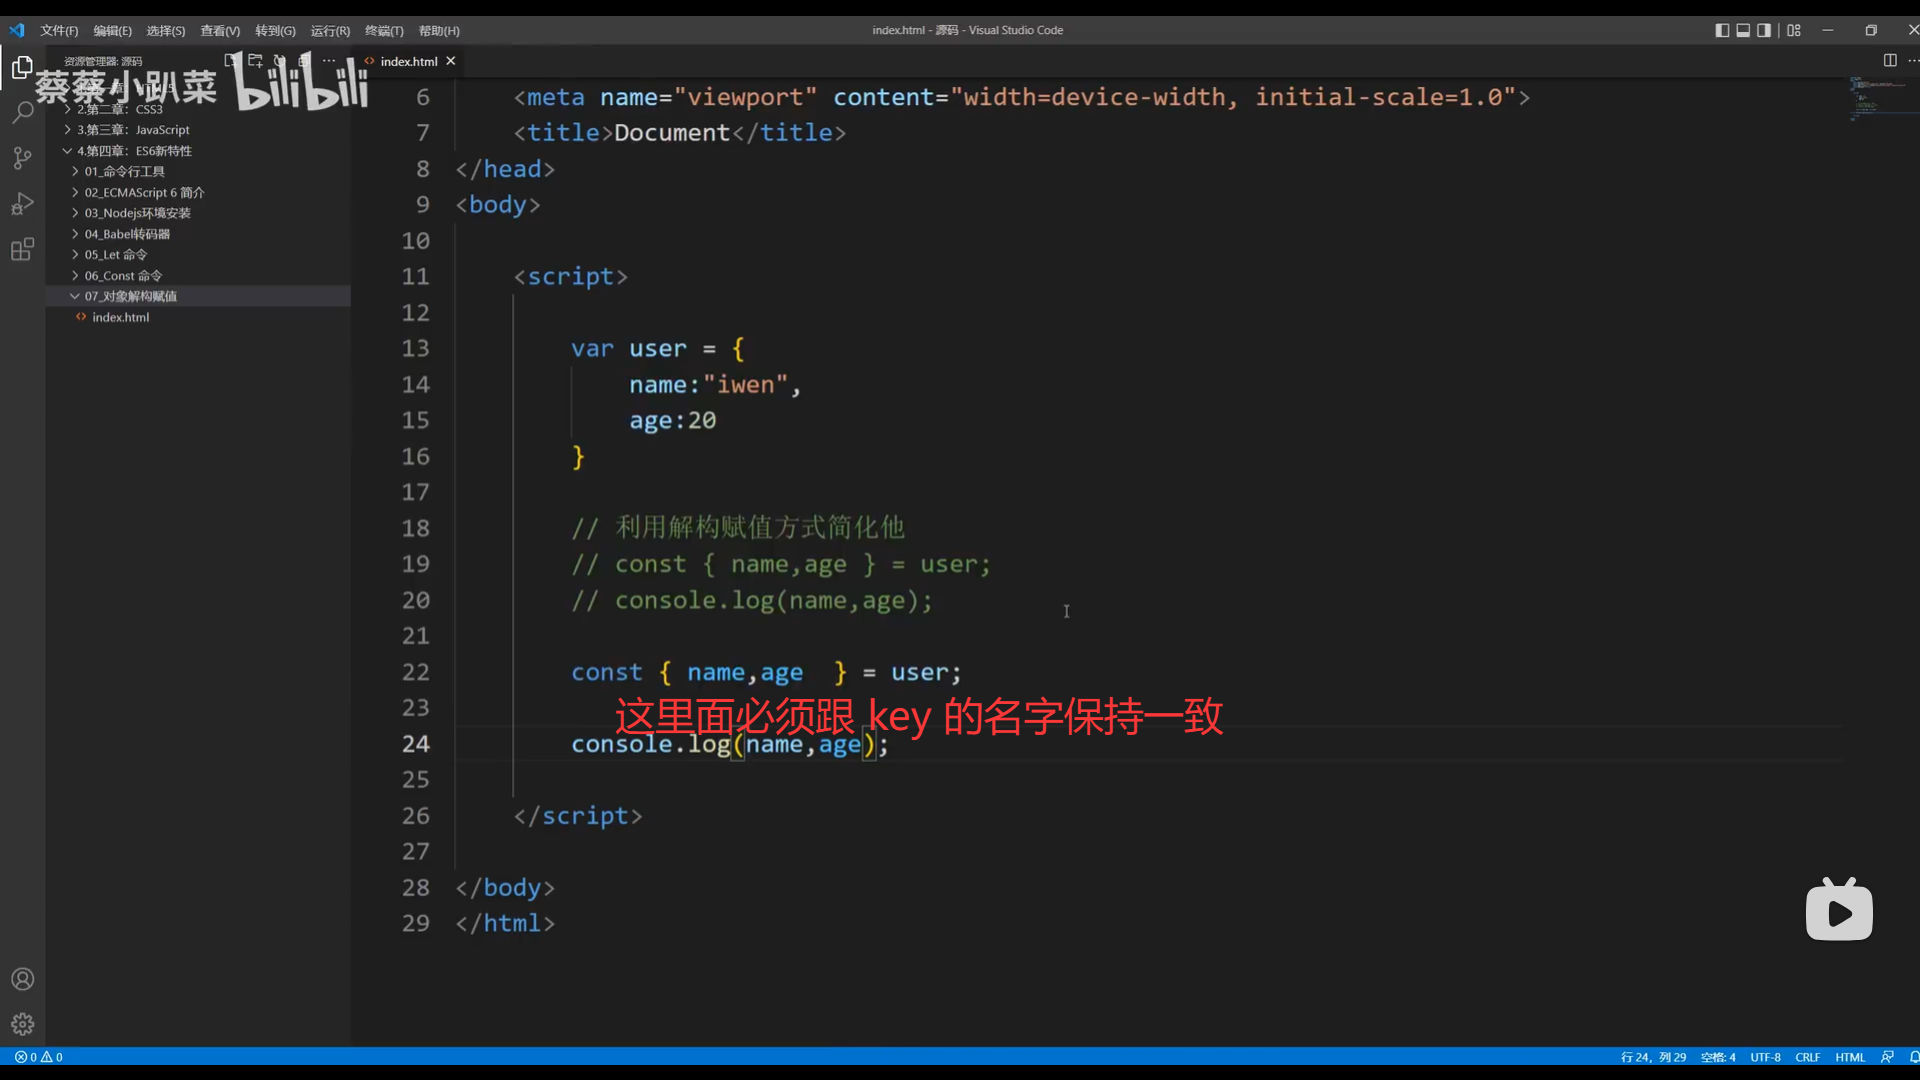
Task: Open the Explorer view in activity bar
Action: pos(22,67)
